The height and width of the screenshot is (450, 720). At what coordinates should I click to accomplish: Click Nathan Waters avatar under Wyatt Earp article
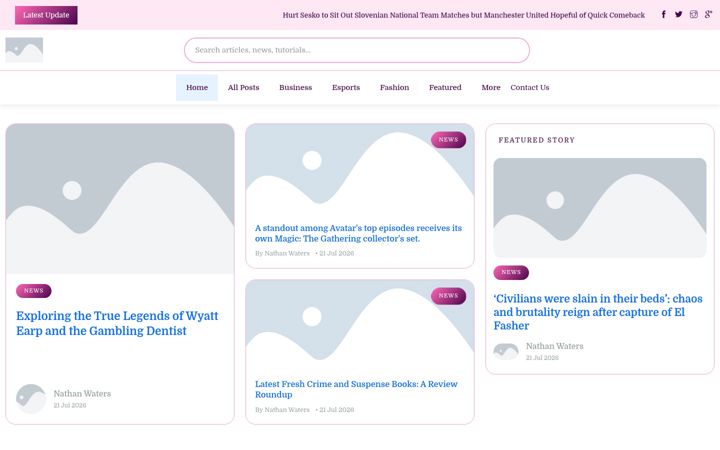[x=31, y=399]
